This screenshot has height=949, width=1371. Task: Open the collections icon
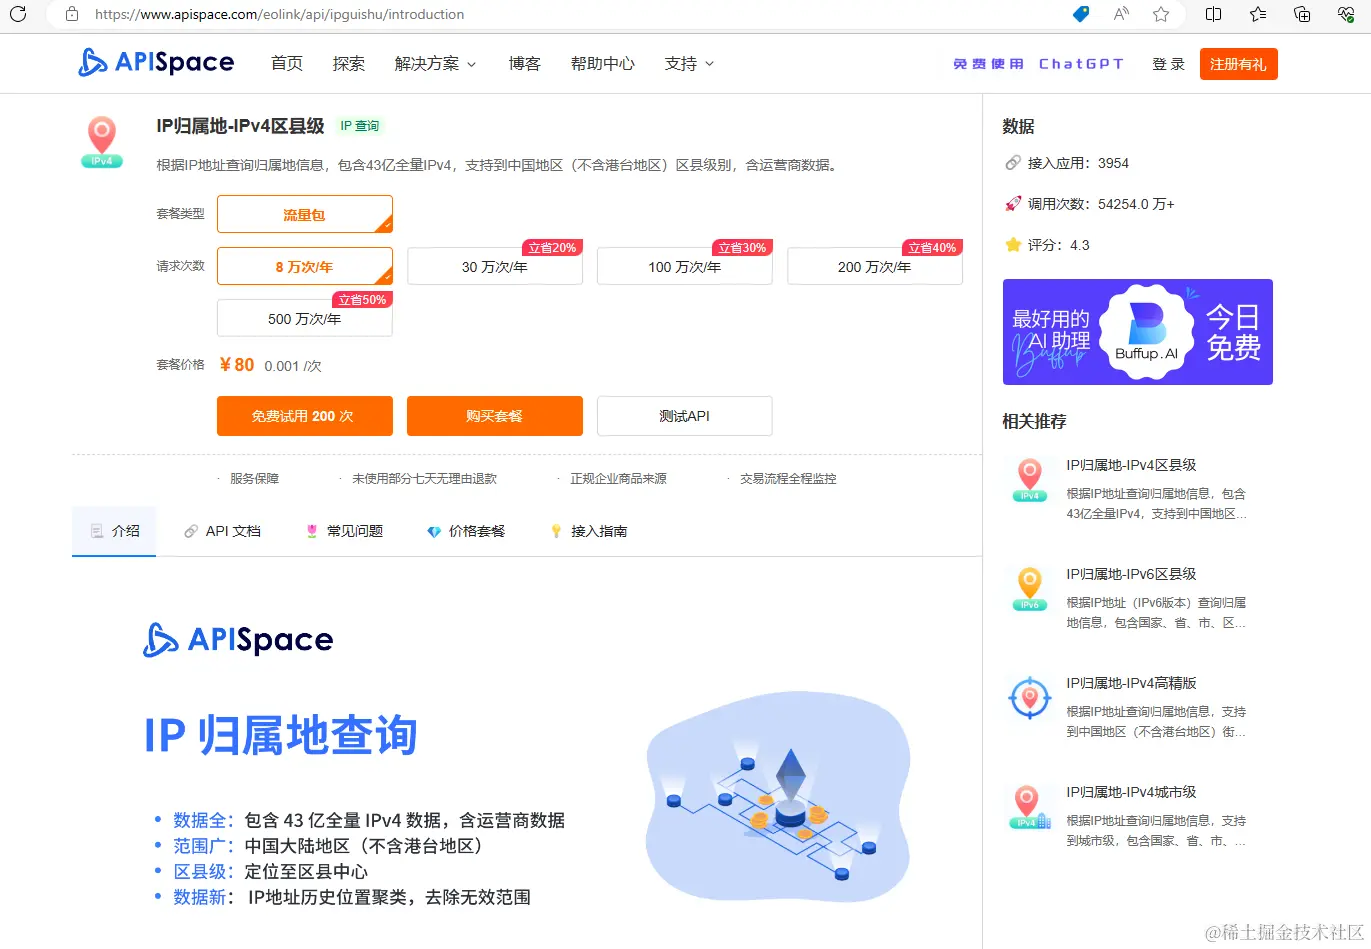click(1302, 14)
